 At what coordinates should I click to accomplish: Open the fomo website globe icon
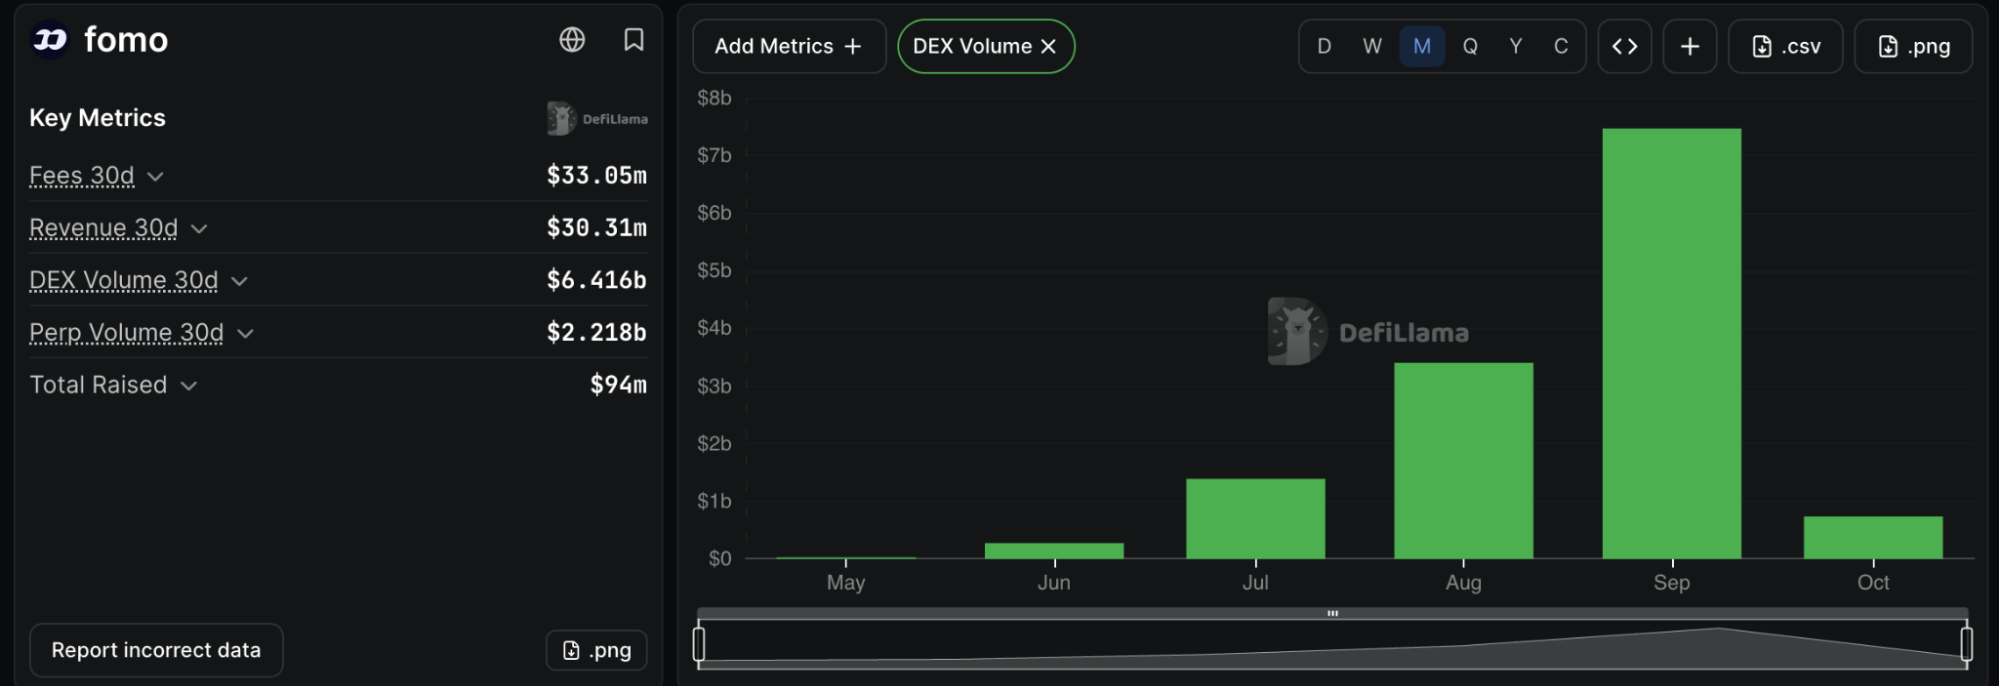coord(572,40)
